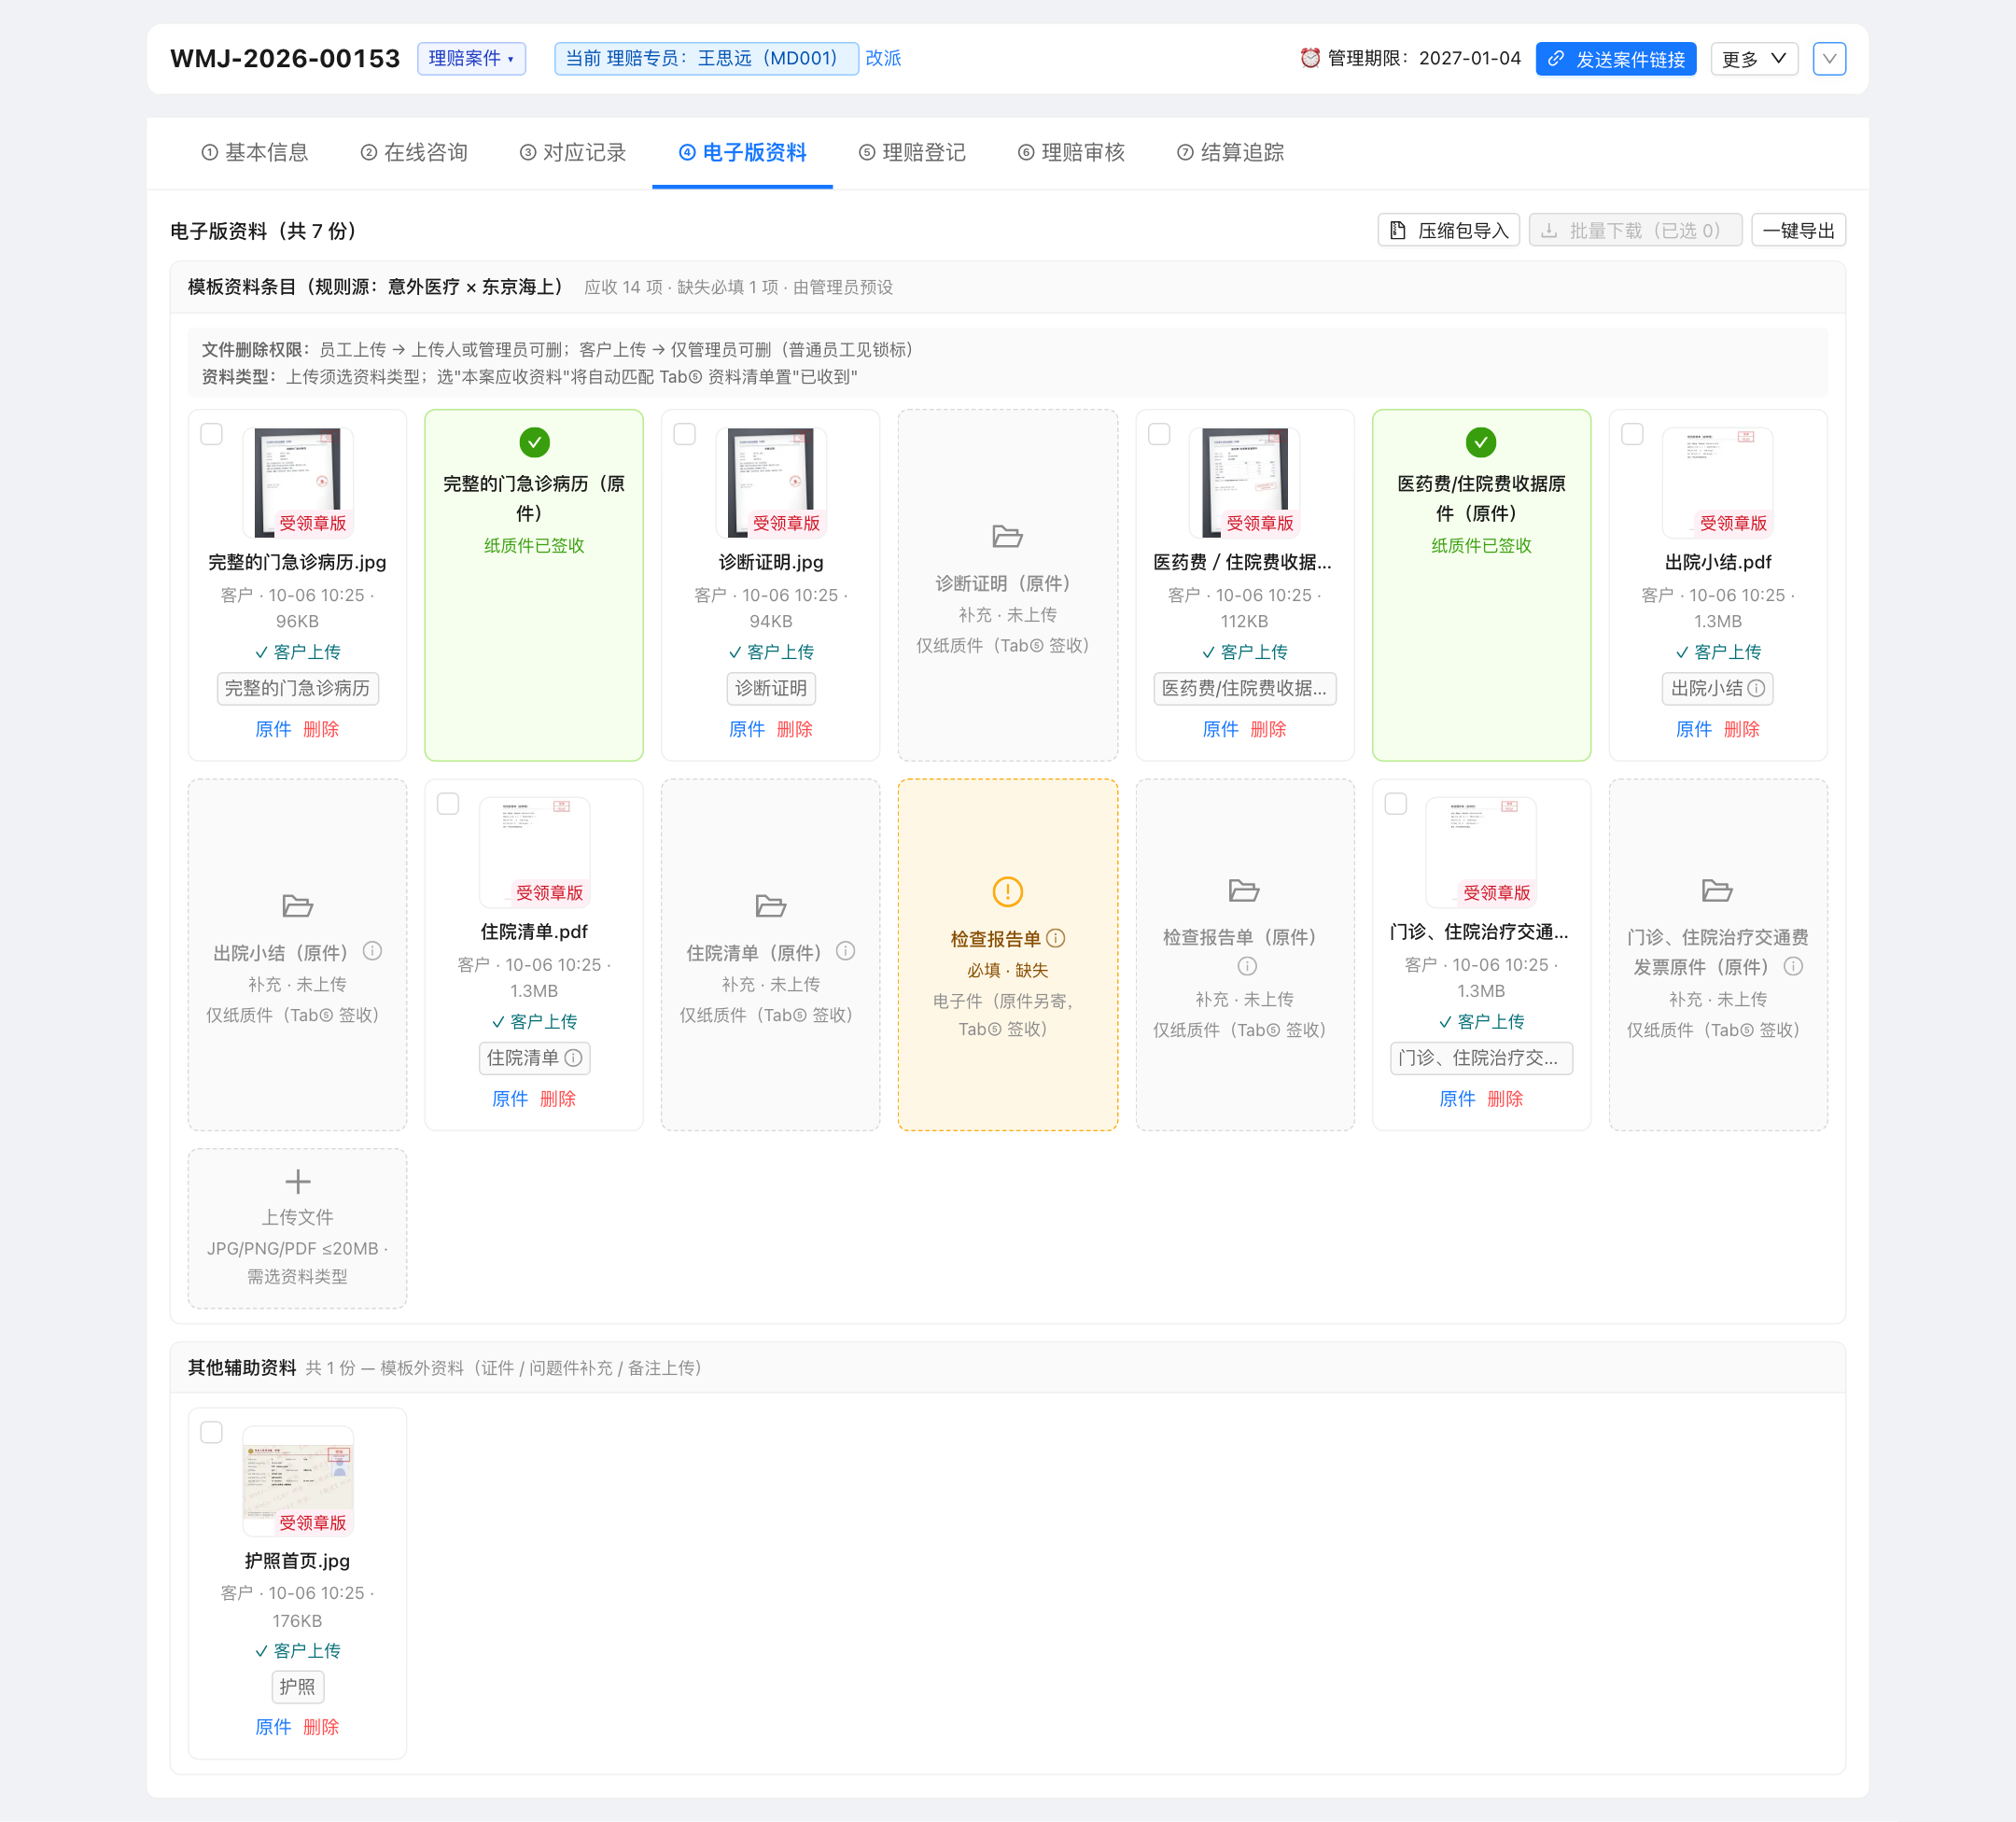
Task: Click the orange warning icon on 检查报告单
Action: coord(1008,891)
